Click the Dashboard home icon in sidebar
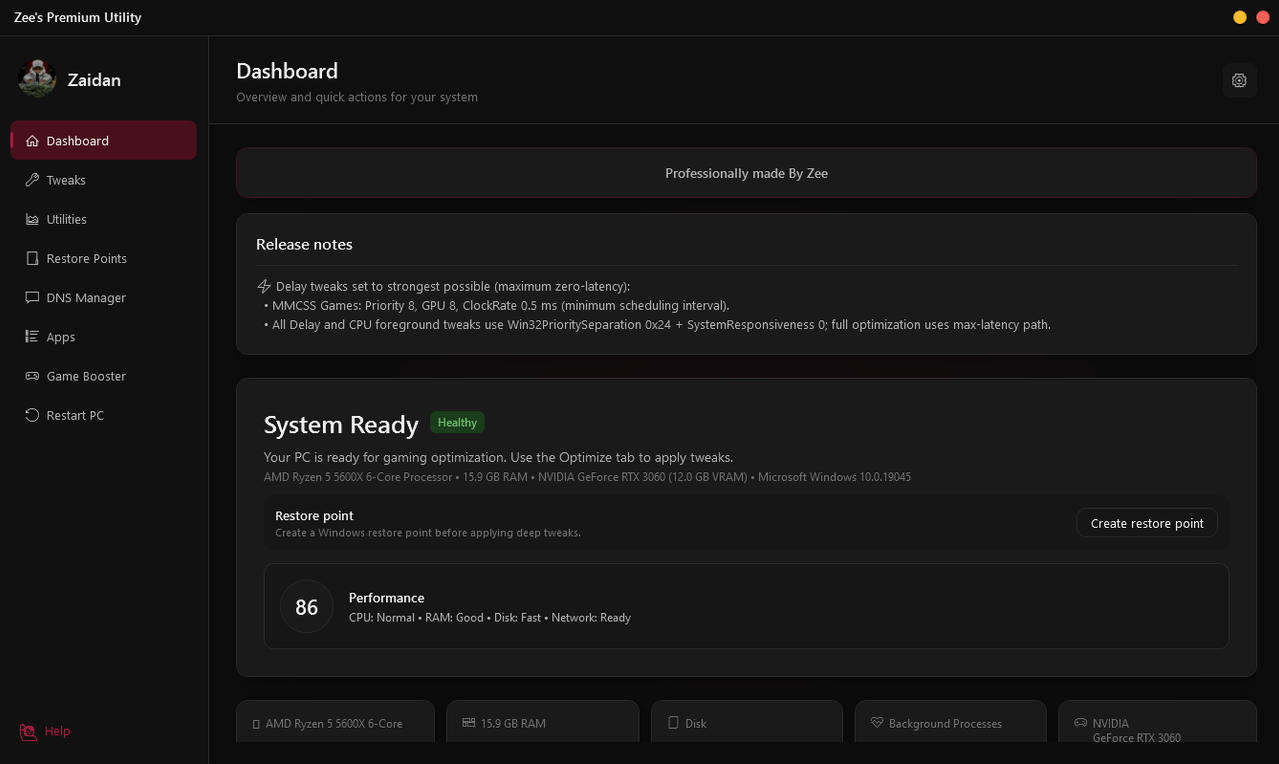Screen dimensions: 1279x764 [x=32, y=141]
